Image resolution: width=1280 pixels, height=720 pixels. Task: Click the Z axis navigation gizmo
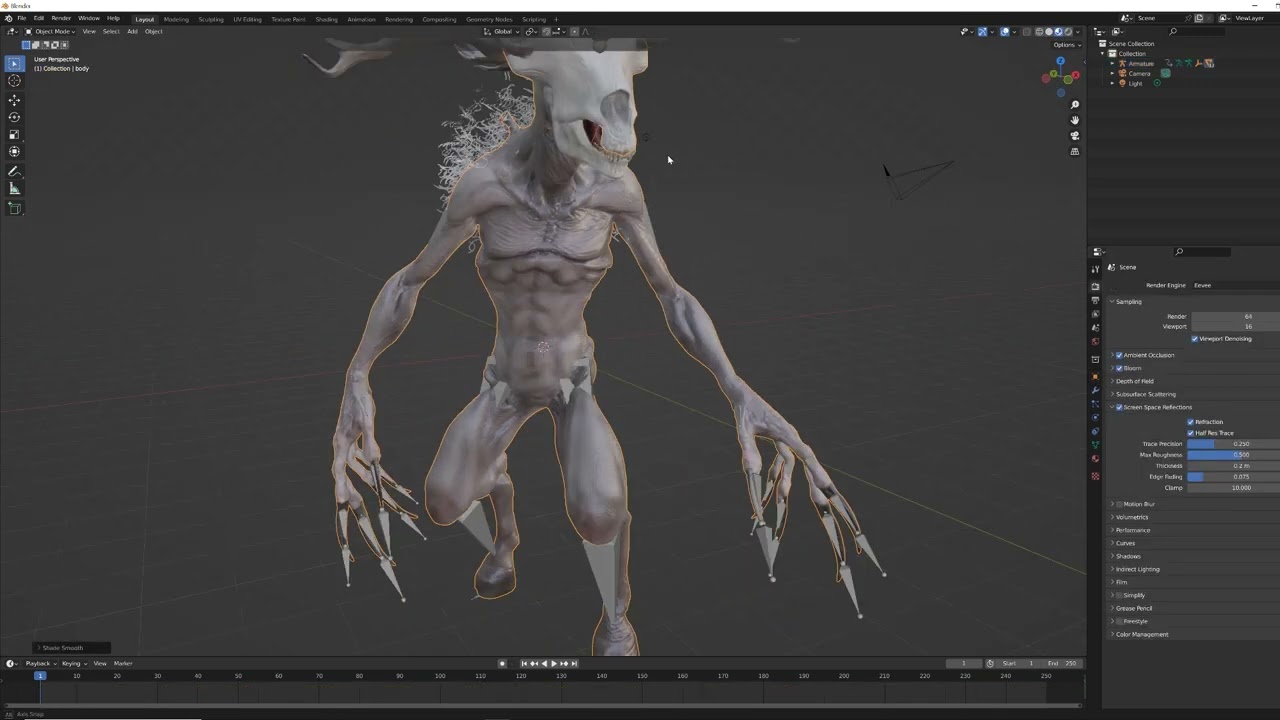[1059, 61]
